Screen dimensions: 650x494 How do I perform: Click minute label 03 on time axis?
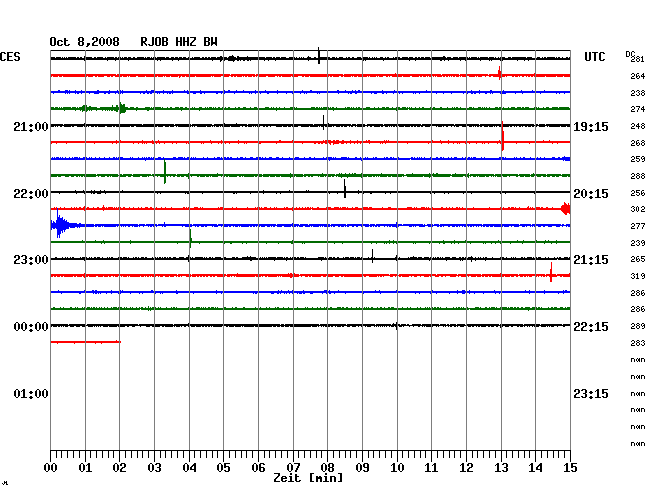[x=154, y=468]
